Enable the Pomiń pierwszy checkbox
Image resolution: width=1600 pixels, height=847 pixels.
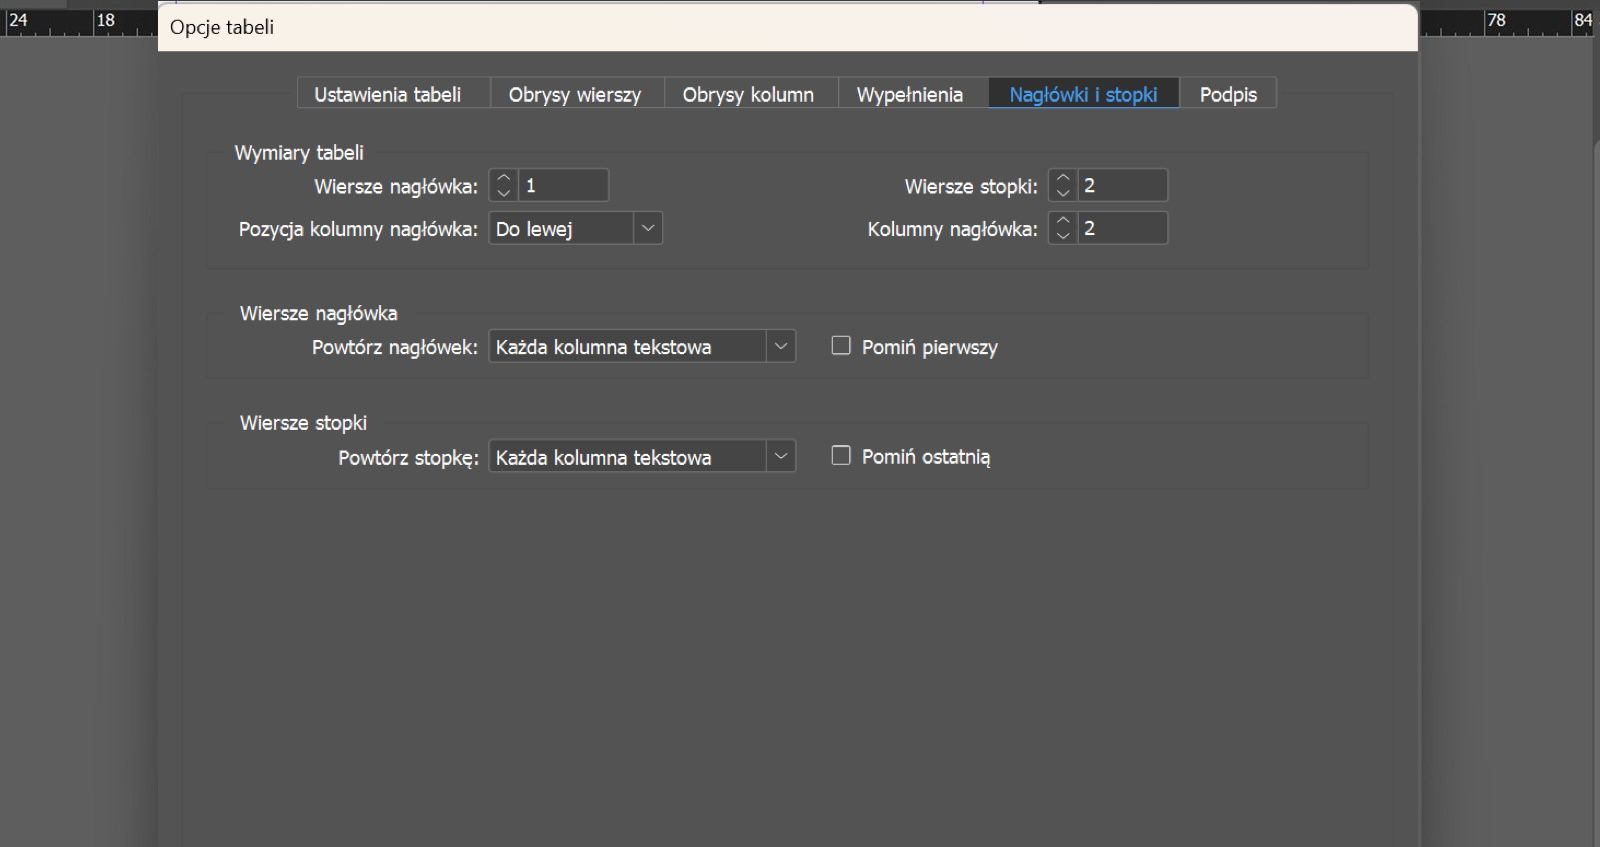[841, 346]
